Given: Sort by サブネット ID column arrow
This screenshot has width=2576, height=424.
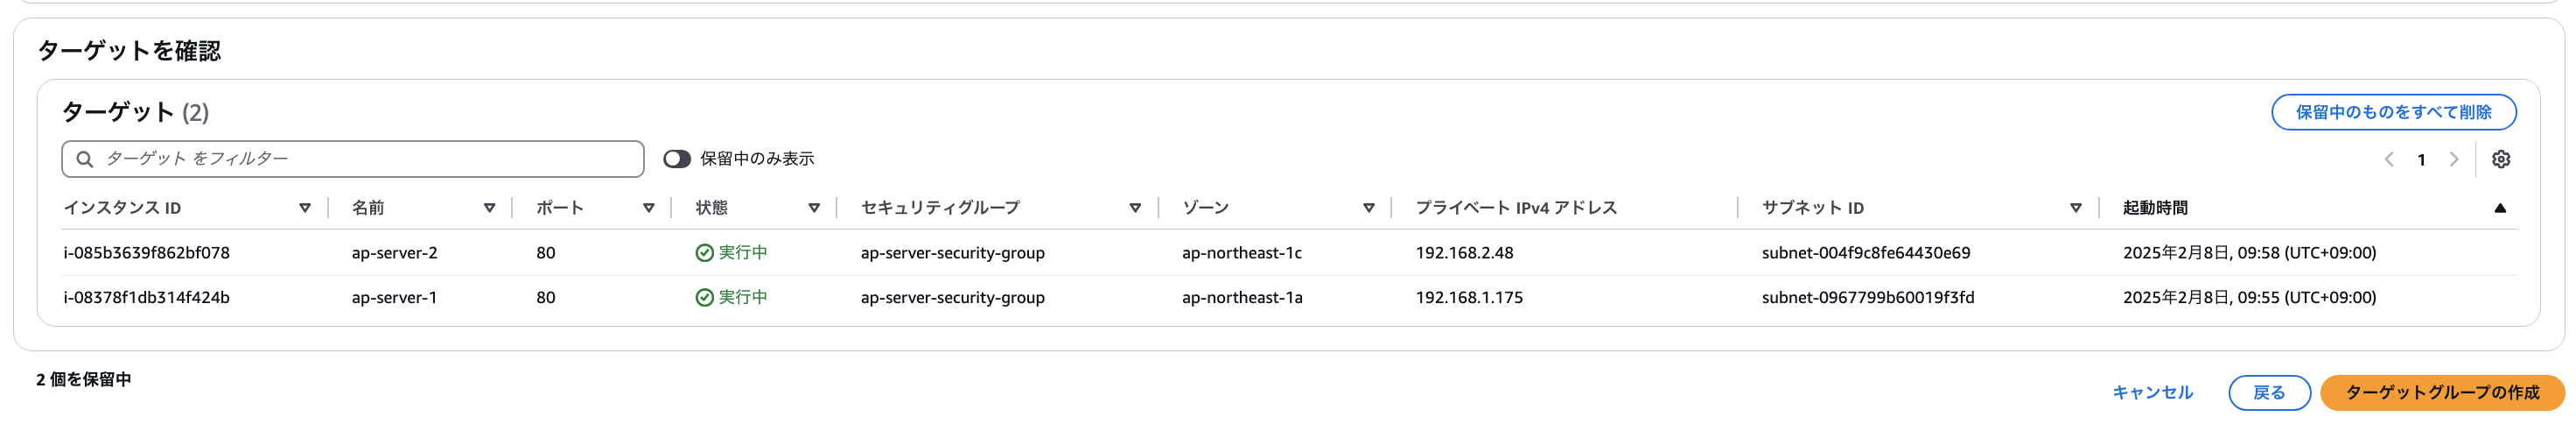Looking at the screenshot, I should click(2076, 208).
